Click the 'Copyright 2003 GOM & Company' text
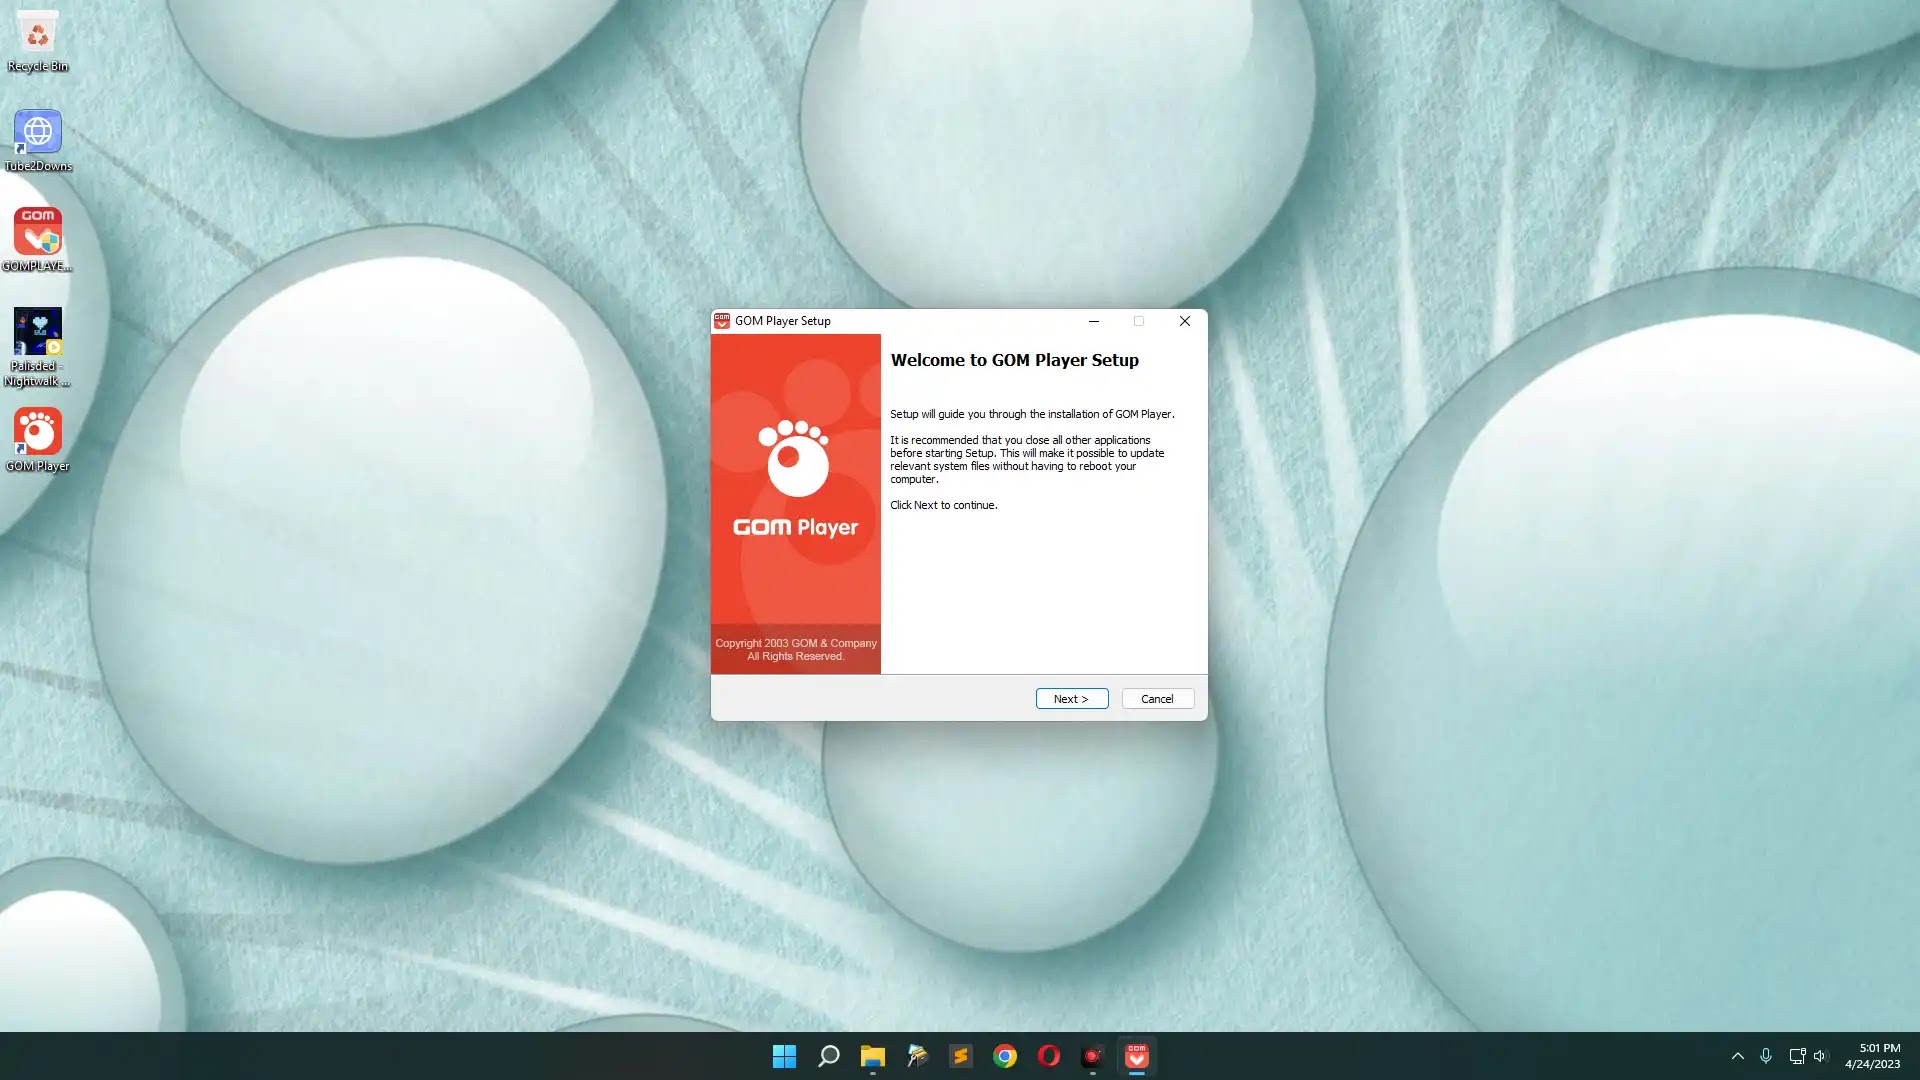 tap(795, 643)
